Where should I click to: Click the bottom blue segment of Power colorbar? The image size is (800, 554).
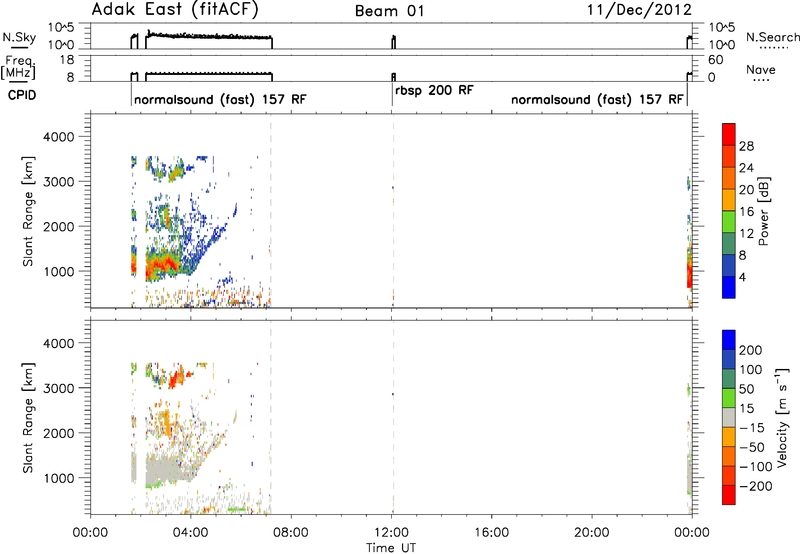(x=729, y=287)
